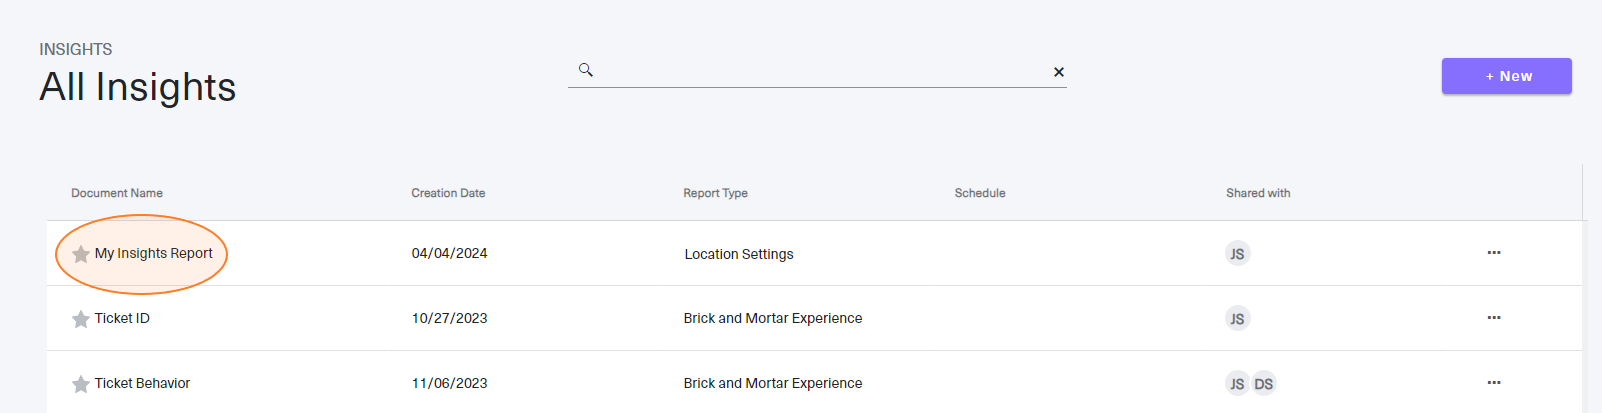Open options menu for My Insights Report
The image size is (1602, 413).
point(1494,253)
